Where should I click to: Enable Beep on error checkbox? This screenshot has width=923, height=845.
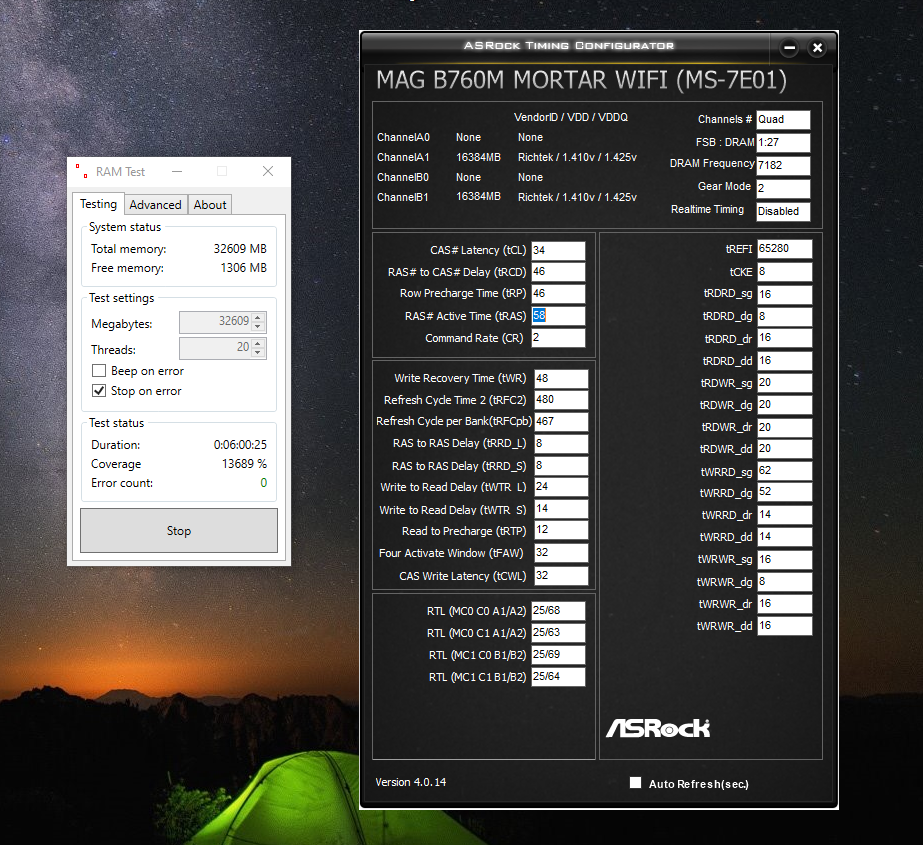coord(99,371)
